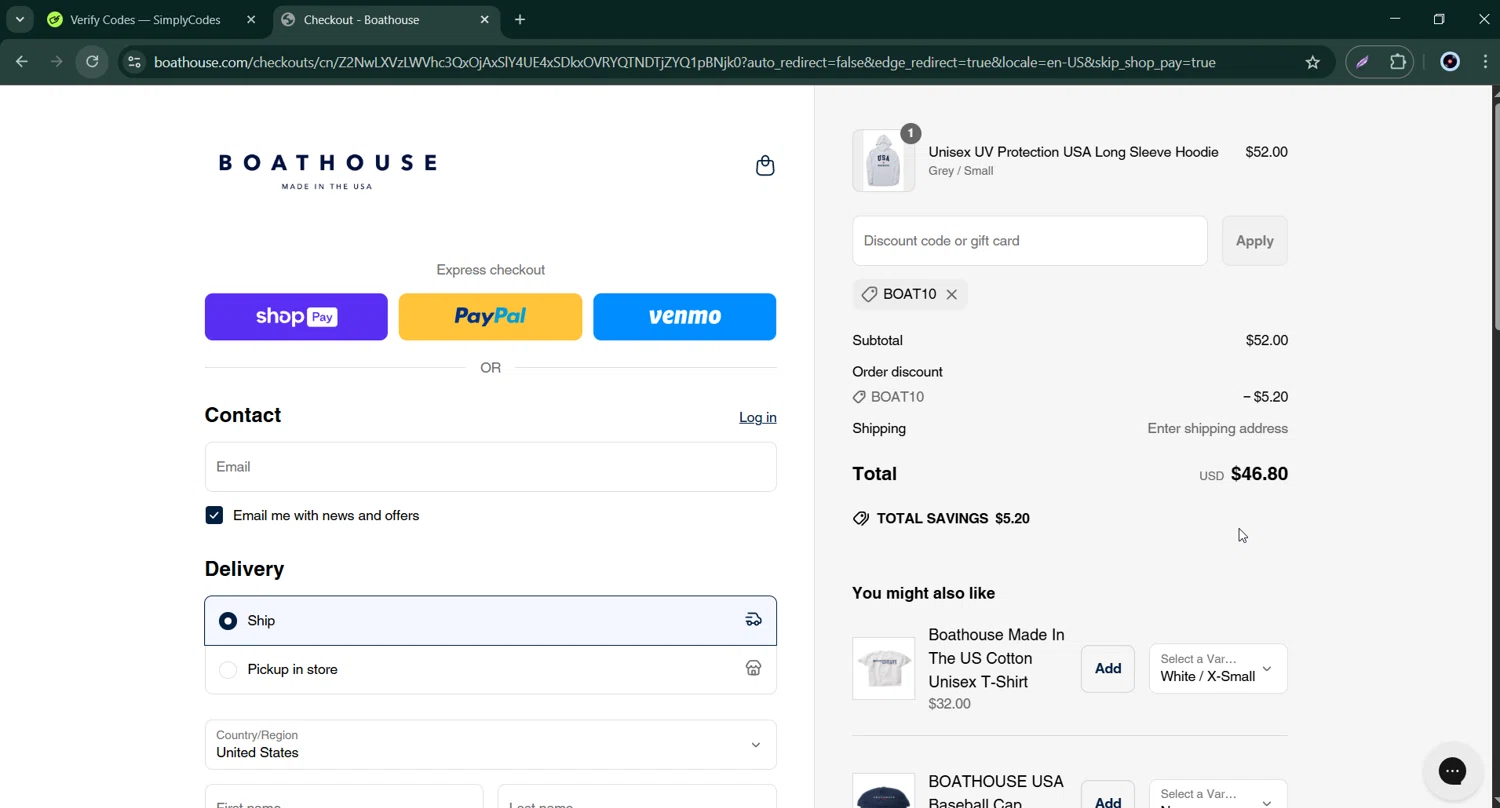Pay with Venmo express checkout
The image size is (1500, 808).
pos(684,317)
